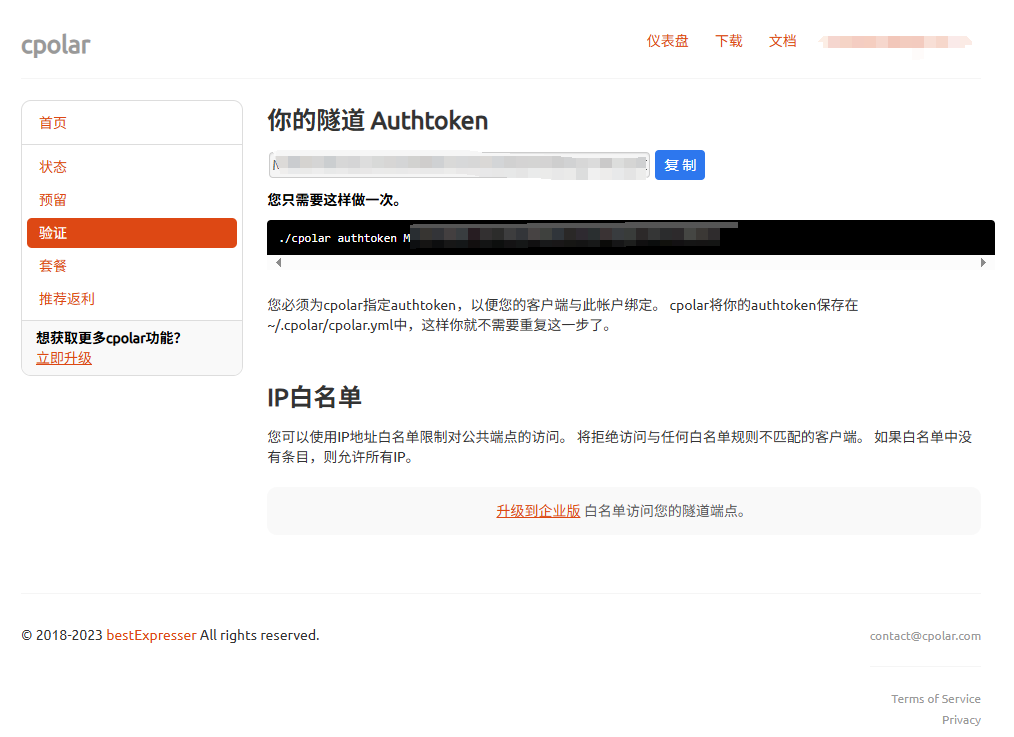This screenshot has width=1014, height=737.
Task: Click 升级到企业版 link
Action: (x=538, y=511)
